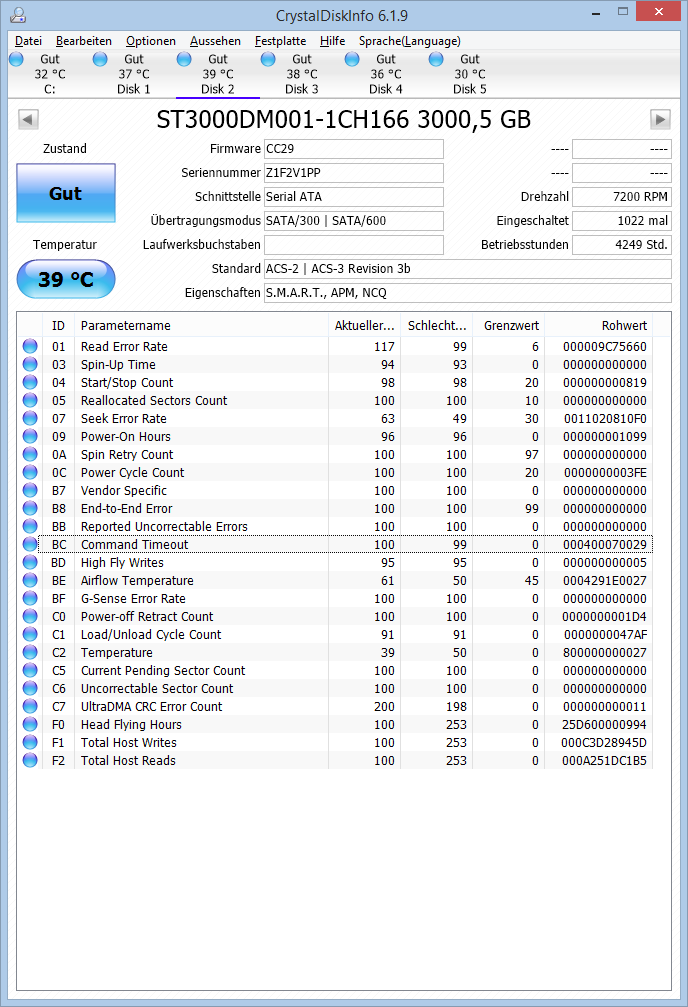688x1007 pixels.
Task: Click the status orb for Disk 3
Action: pos(268,60)
